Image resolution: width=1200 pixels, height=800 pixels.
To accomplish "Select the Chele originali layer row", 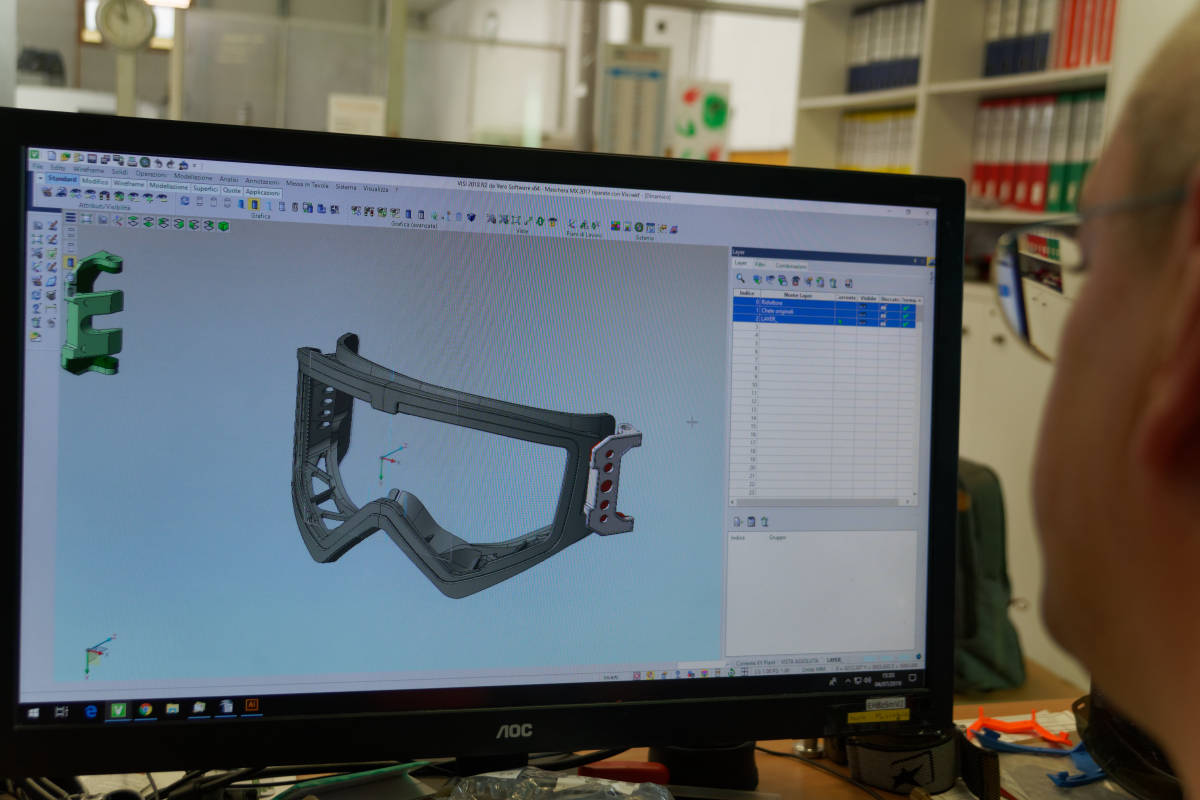I will click(x=824, y=311).
